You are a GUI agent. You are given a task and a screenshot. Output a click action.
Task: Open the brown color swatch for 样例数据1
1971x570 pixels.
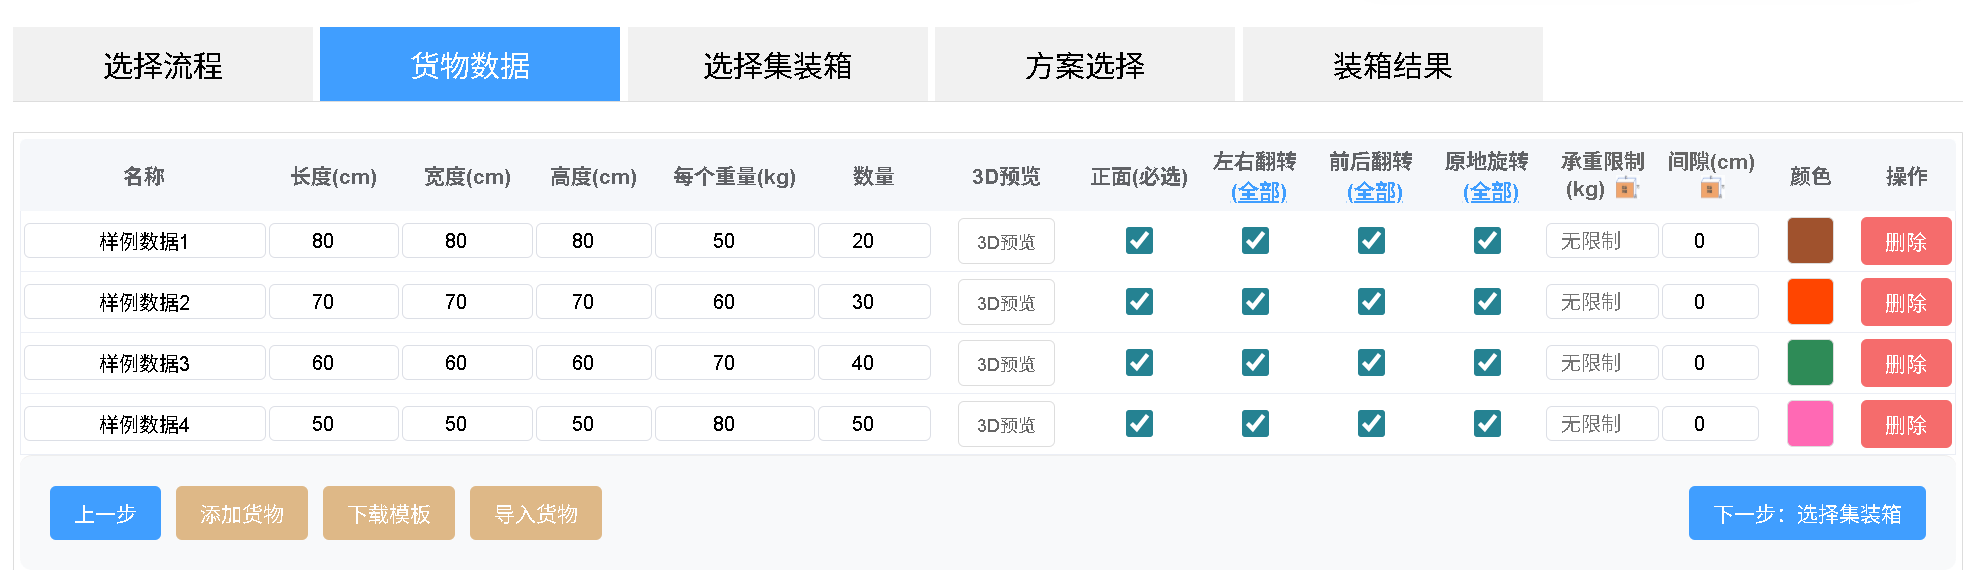1810,241
